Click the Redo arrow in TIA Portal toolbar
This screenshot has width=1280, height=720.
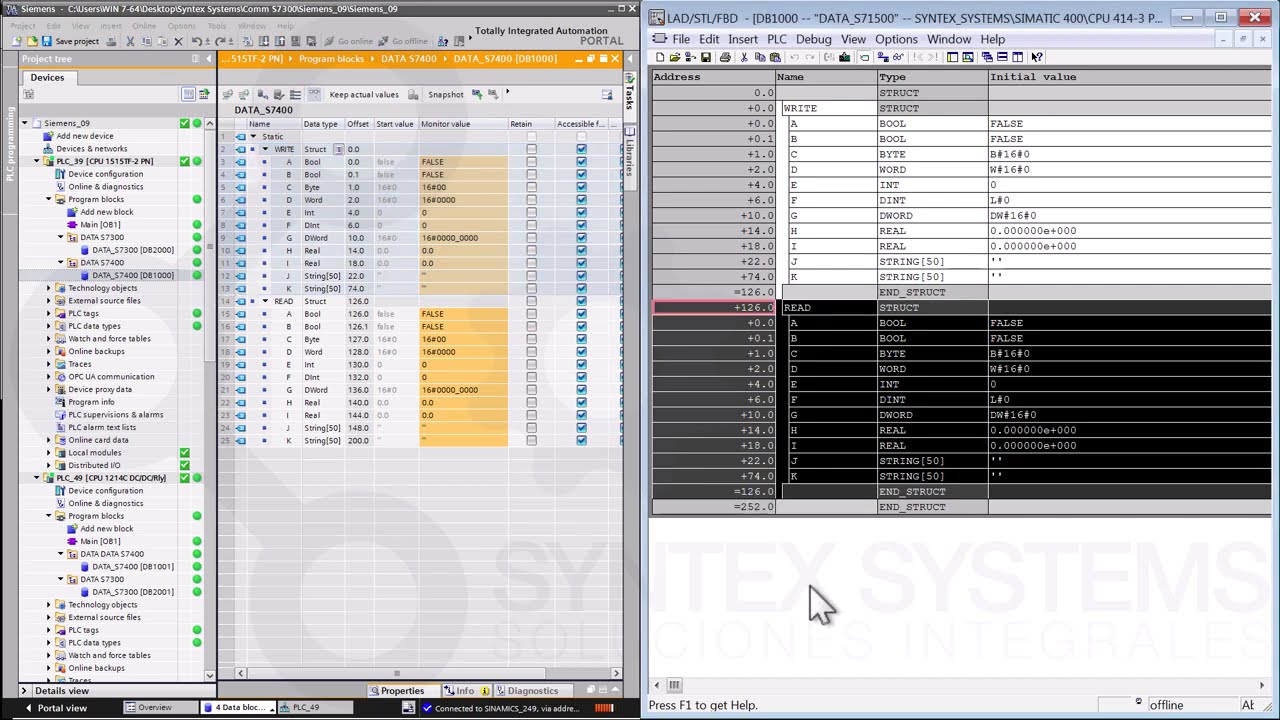(x=220, y=41)
